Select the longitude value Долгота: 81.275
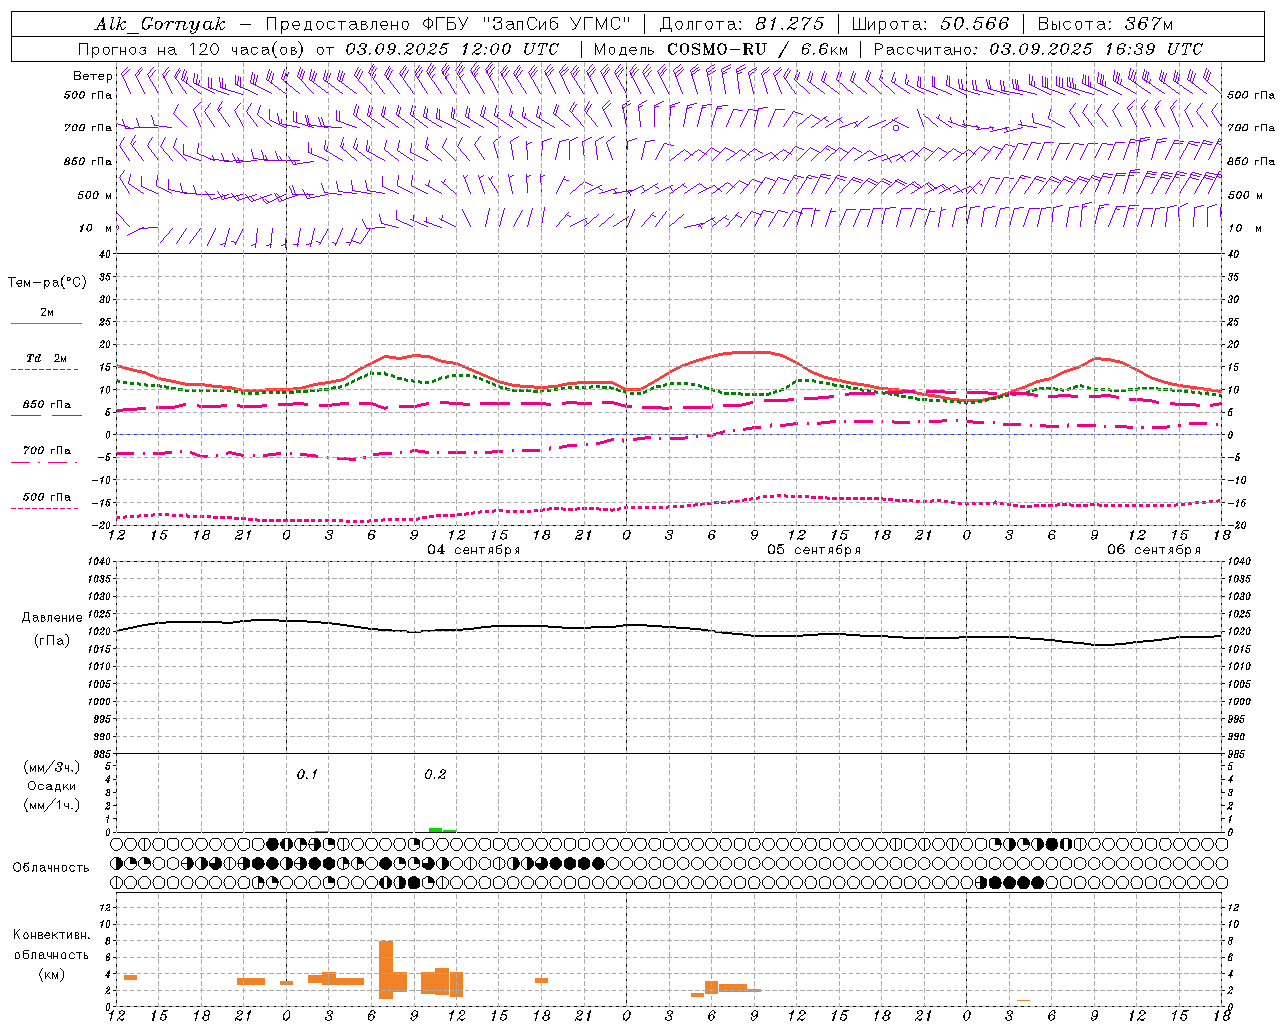 pos(742,24)
